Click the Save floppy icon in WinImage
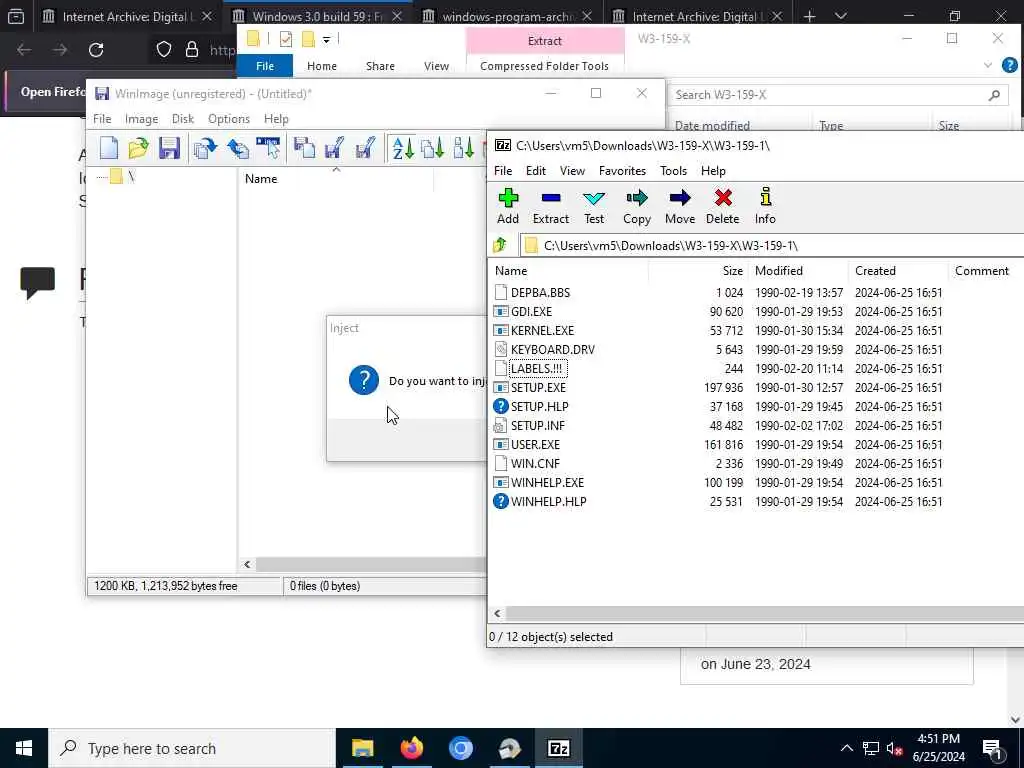Screen dimensions: 1024x768 point(169,148)
